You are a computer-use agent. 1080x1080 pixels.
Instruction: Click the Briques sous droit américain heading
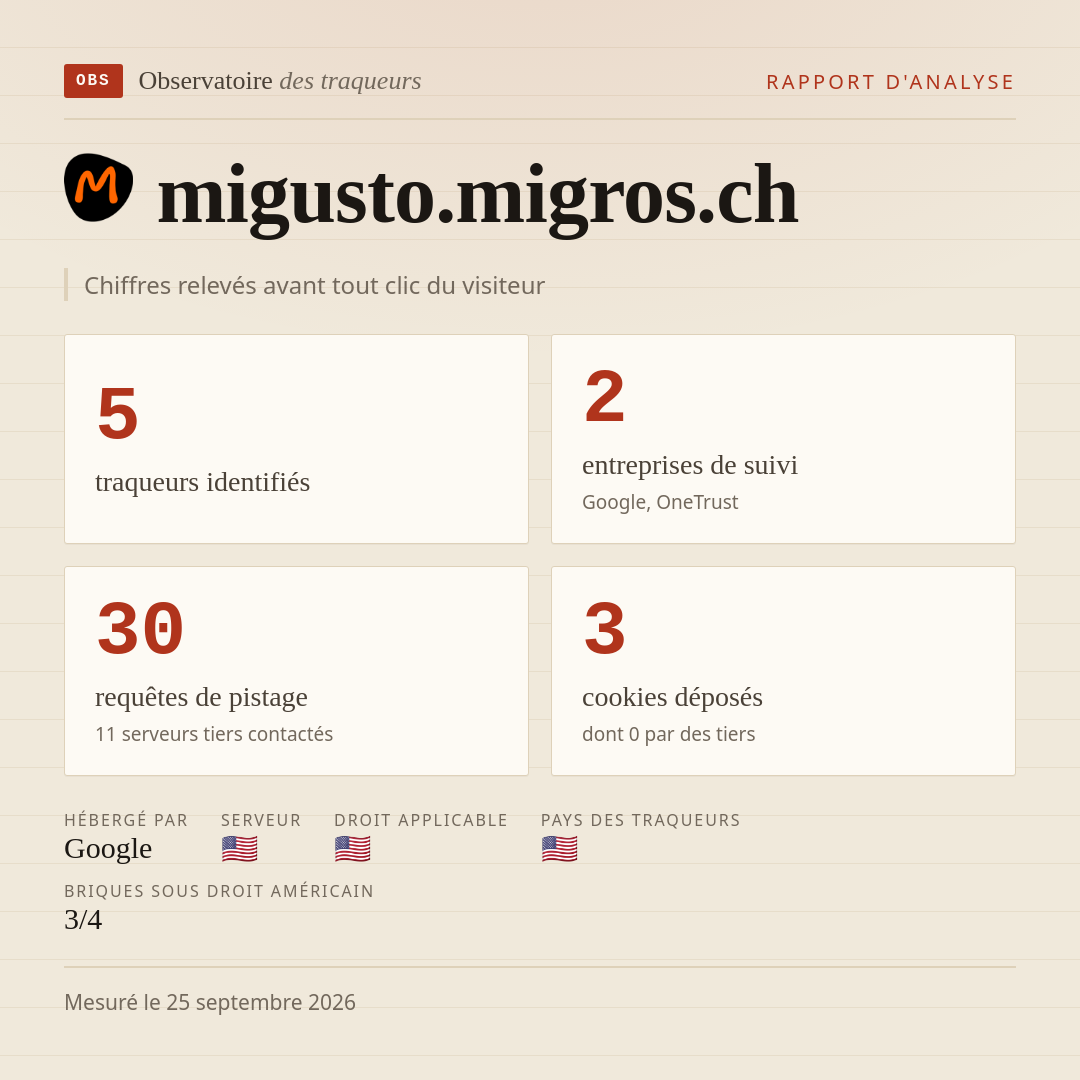(219, 891)
